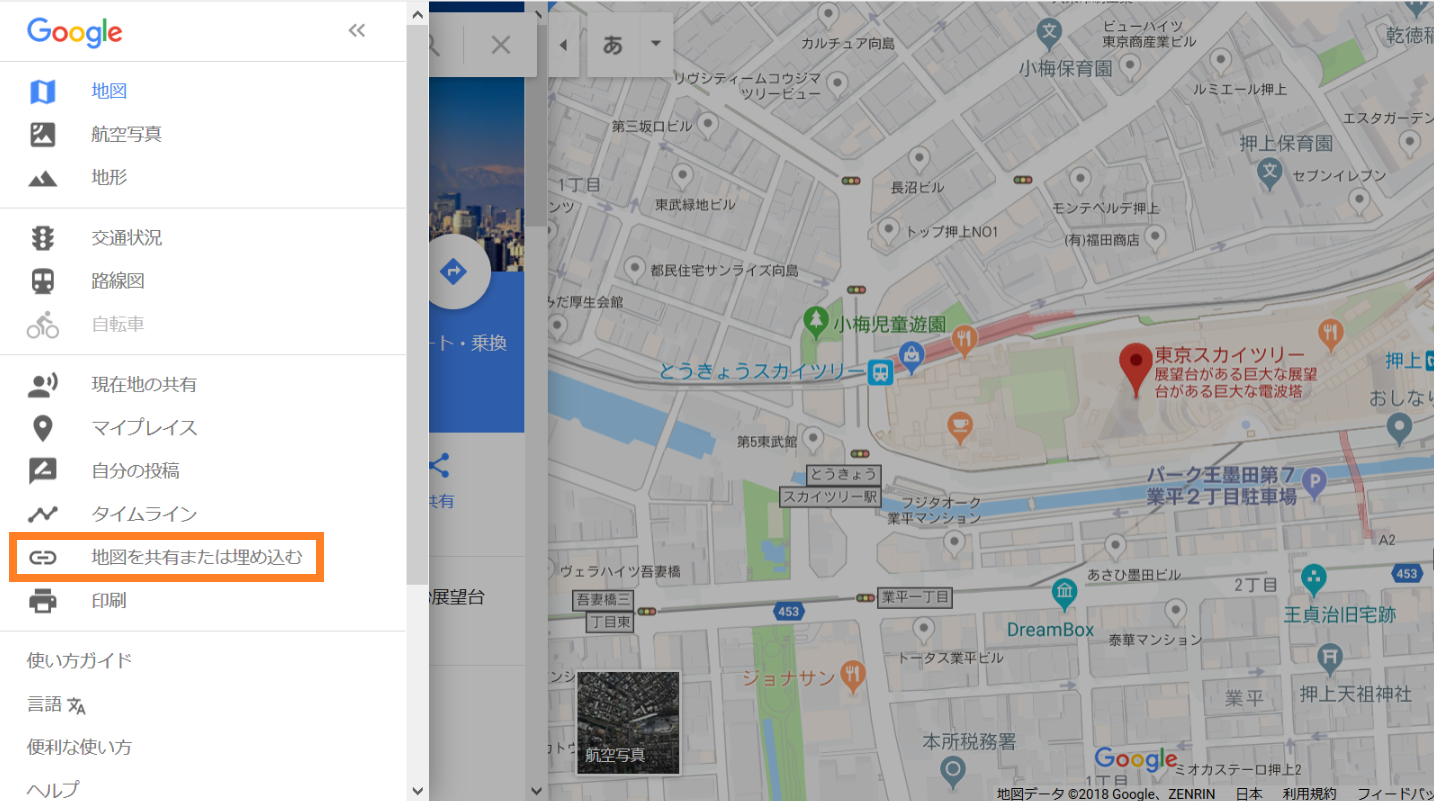Click the 押上天祖神社 shrine marker
Image resolution: width=1434 pixels, height=801 pixels.
(x=1329, y=659)
